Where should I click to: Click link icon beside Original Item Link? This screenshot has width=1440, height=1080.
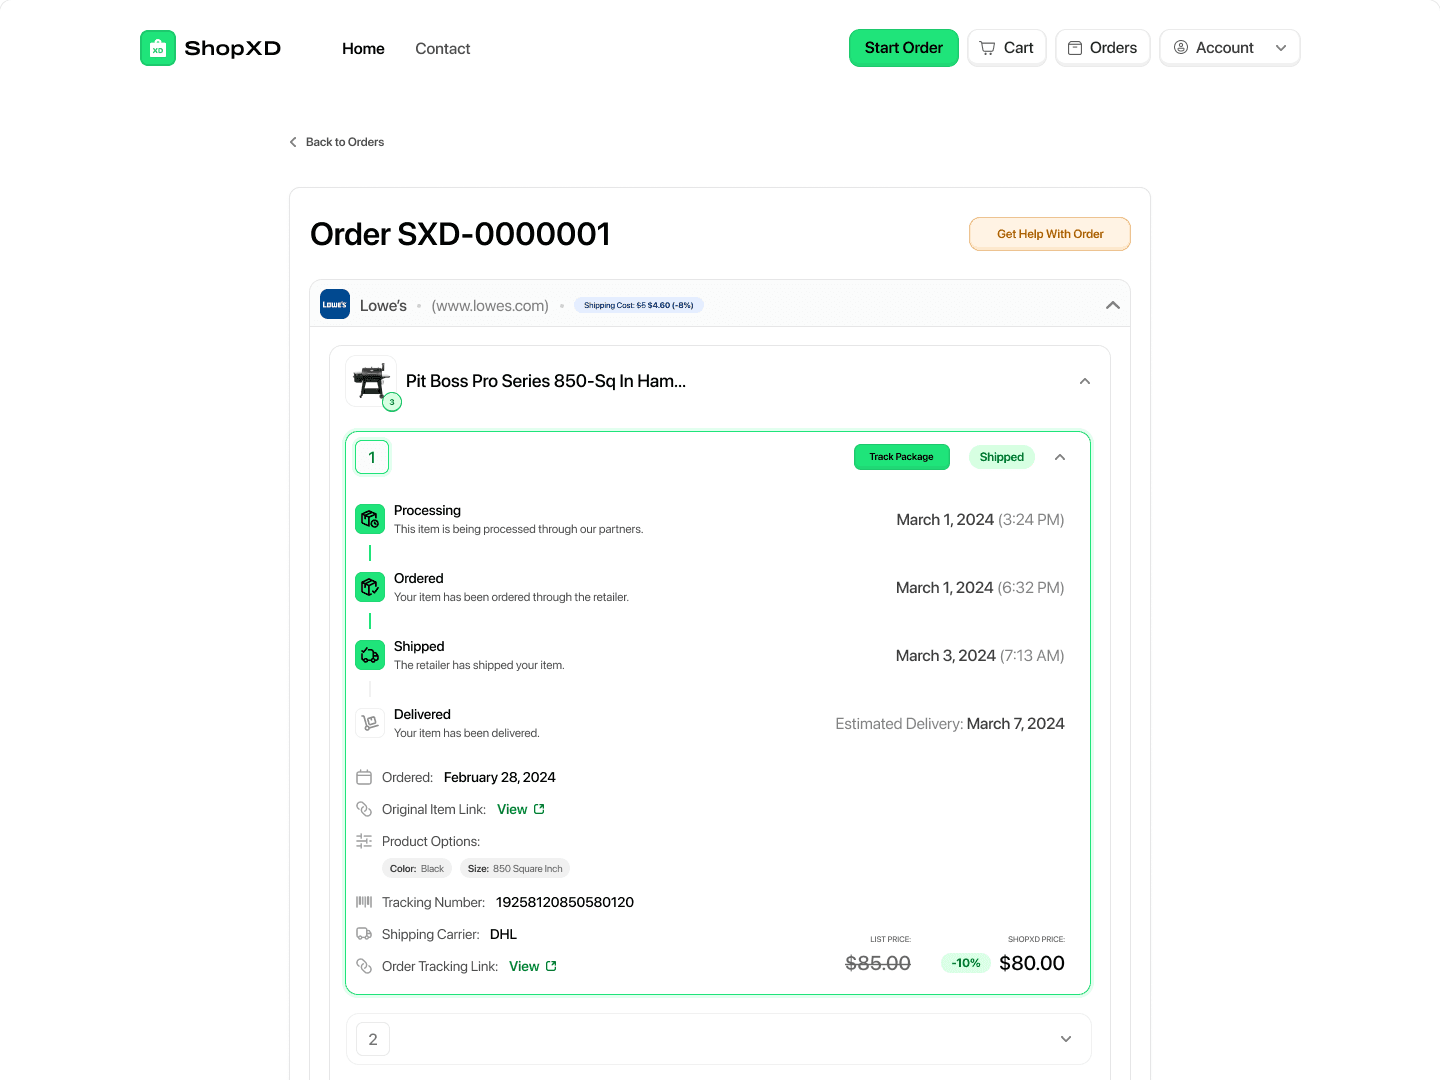(364, 809)
